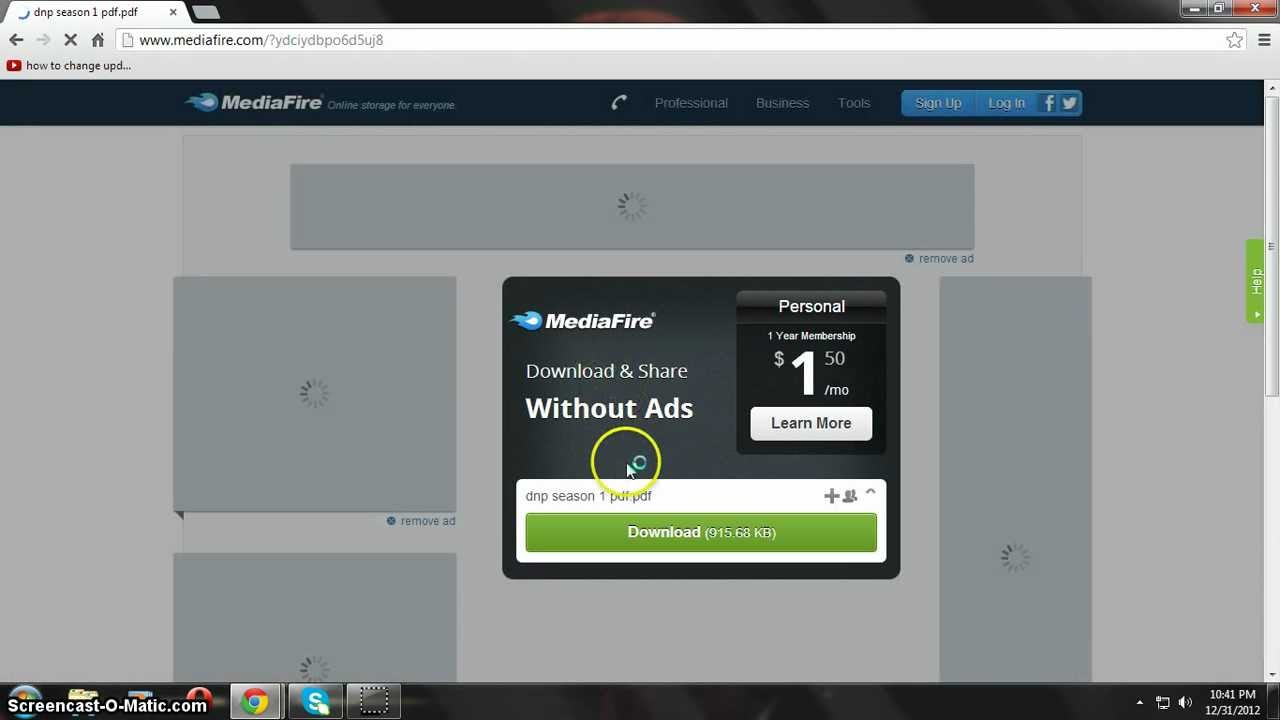Click the 1 Year Membership price text
This screenshot has height=720, width=1280.
click(x=811, y=336)
